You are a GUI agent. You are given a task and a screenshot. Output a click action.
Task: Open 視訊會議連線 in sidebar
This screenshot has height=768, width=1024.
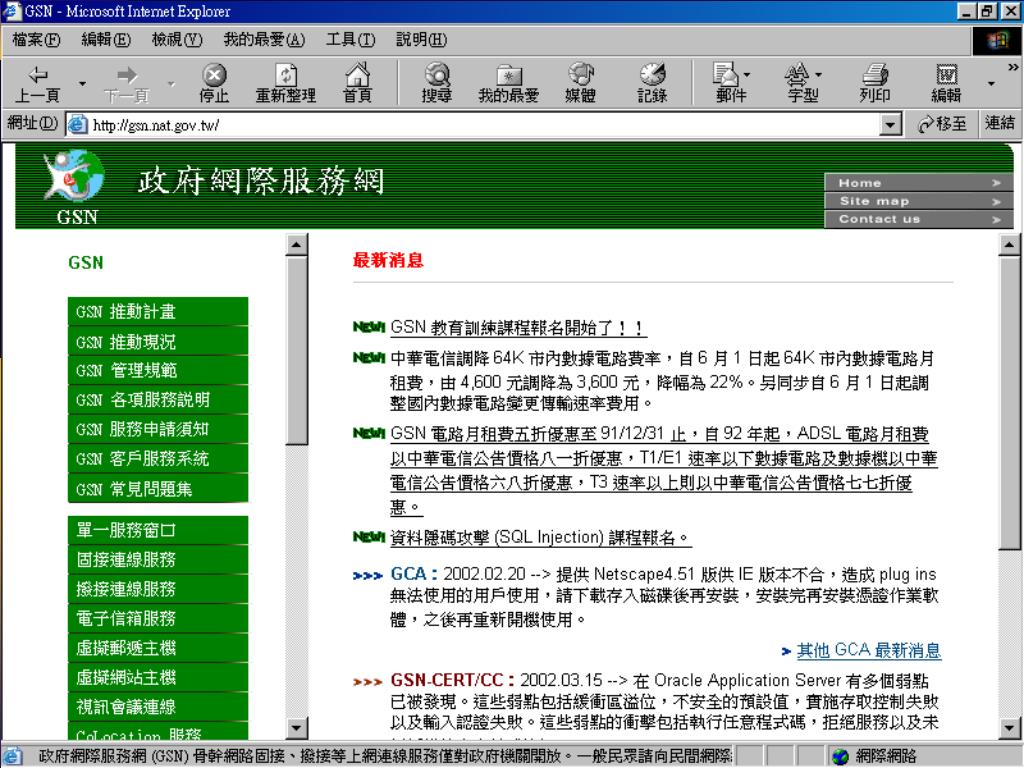pyautogui.click(x=158, y=707)
